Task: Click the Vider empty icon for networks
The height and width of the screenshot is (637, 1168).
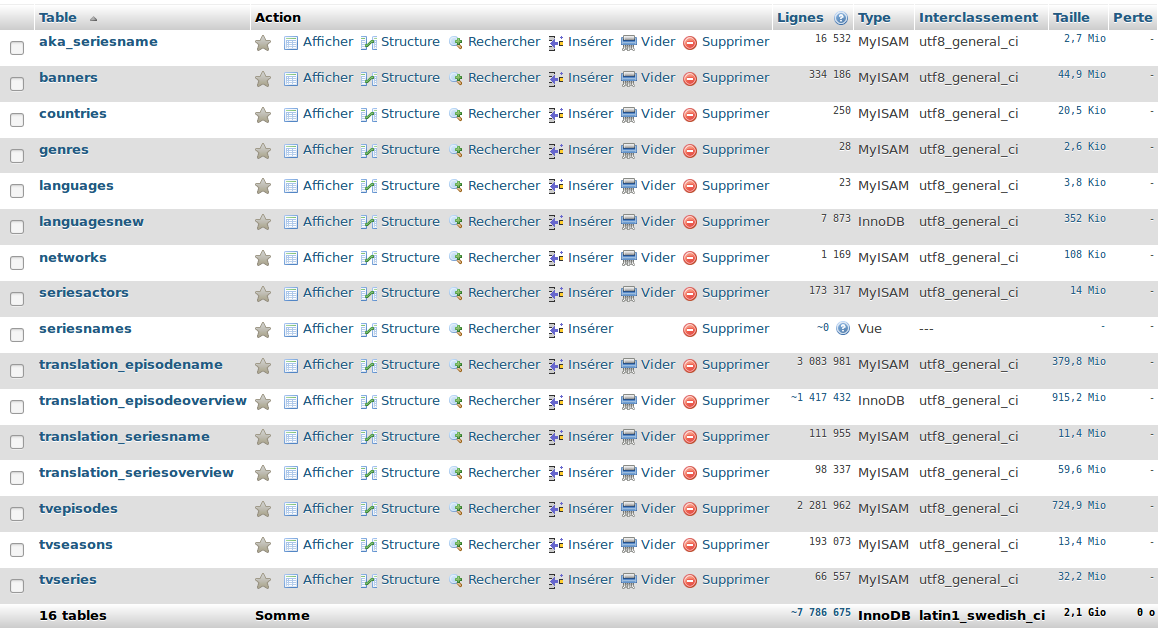Action: pyautogui.click(x=629, y=259)
